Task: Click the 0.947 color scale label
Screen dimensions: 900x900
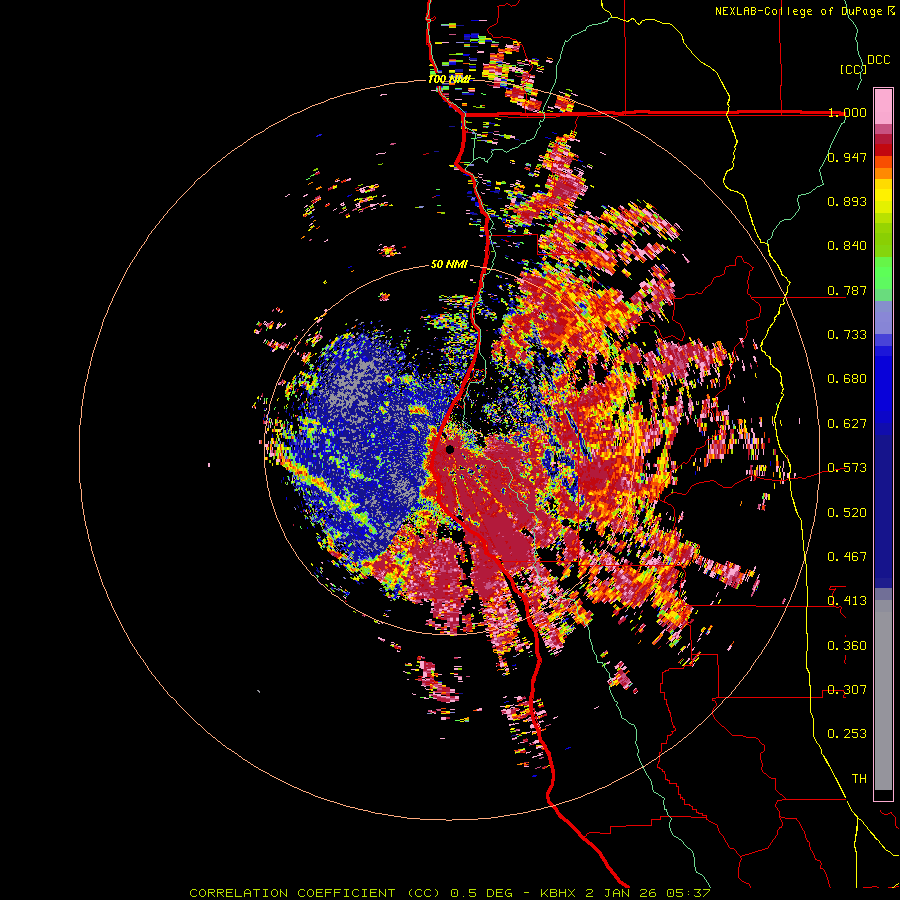Action: [x=847, y=157]
